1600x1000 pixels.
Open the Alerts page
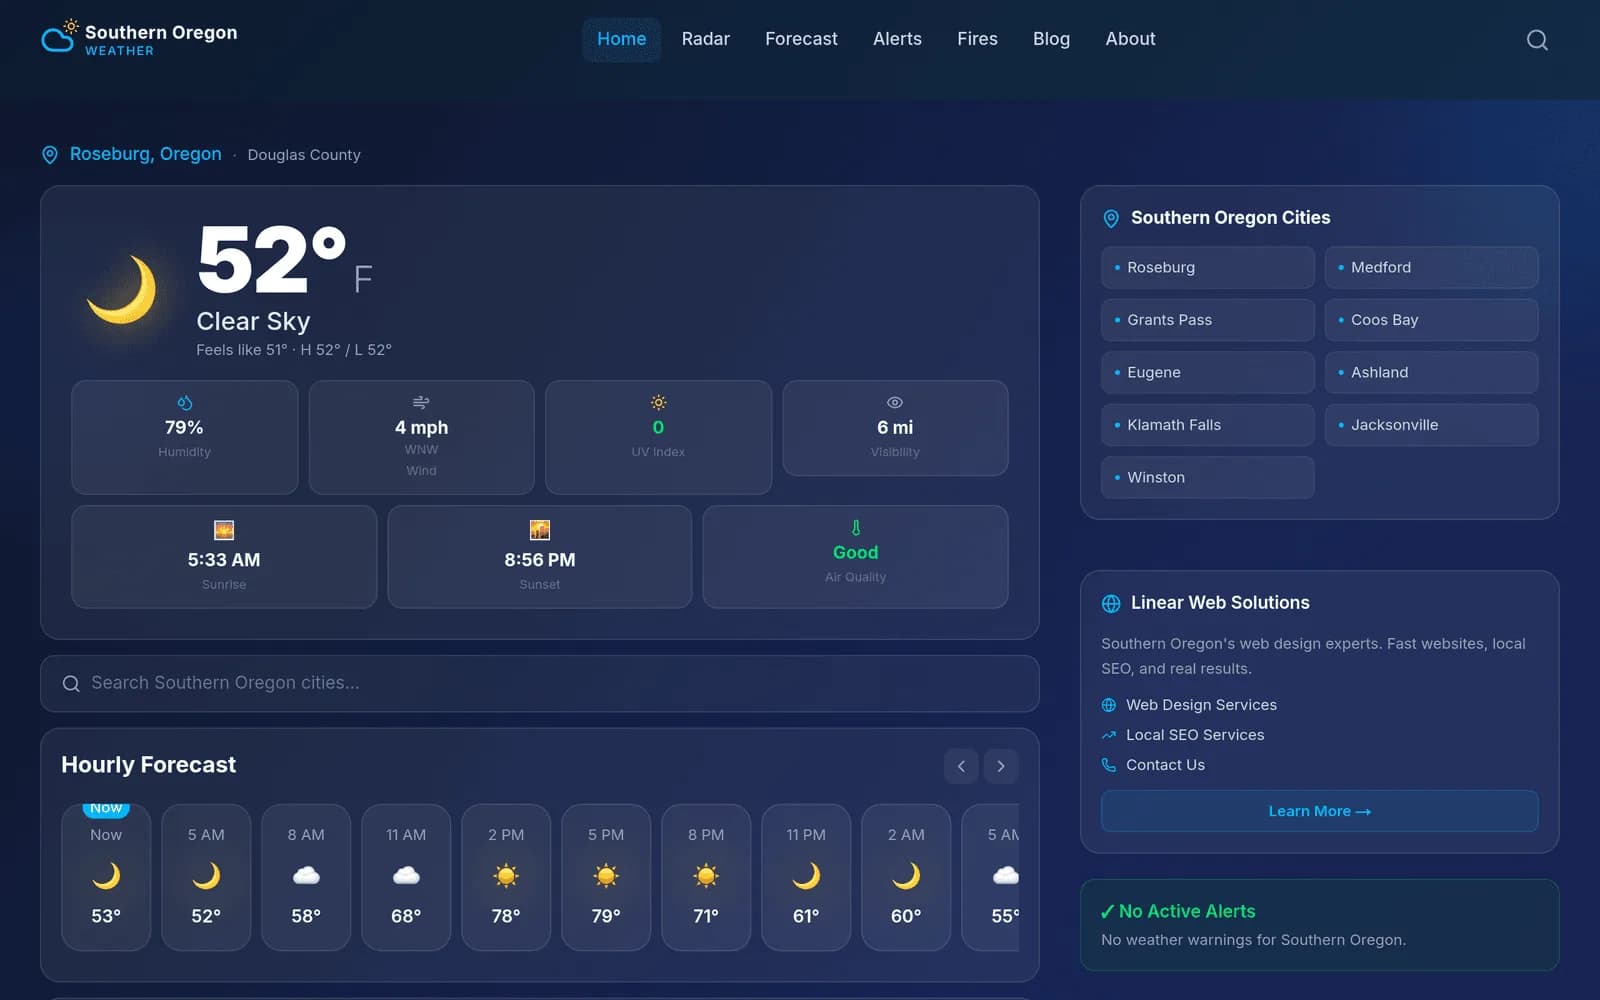[x=897, y=39]
